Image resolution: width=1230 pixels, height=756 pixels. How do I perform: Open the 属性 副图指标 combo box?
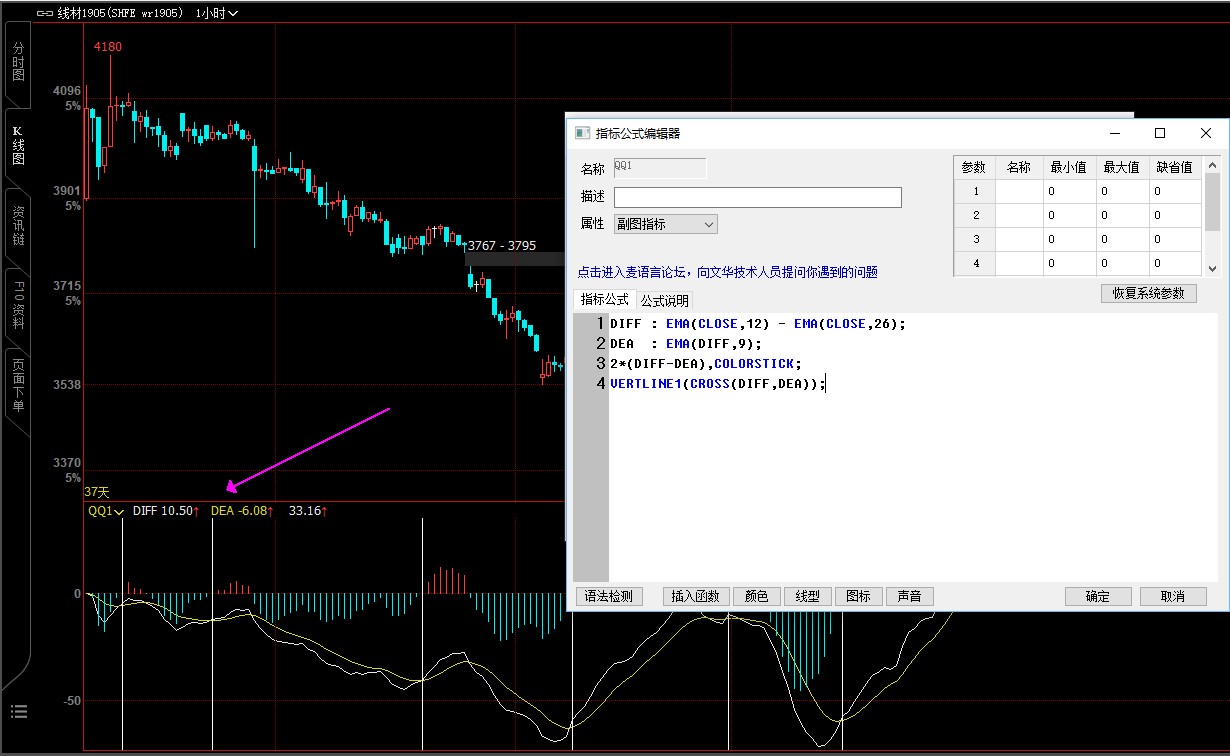pyautogui.click(x=665, y=224)
